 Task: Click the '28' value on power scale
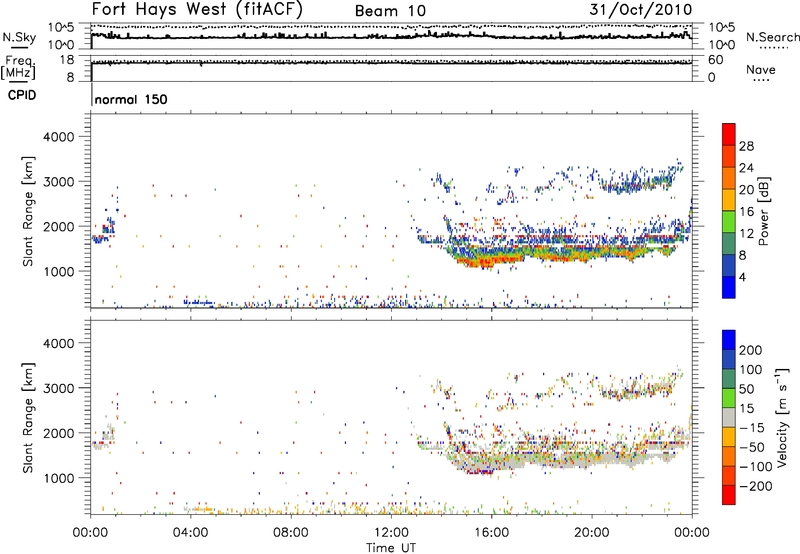click(x=746, y=146)
